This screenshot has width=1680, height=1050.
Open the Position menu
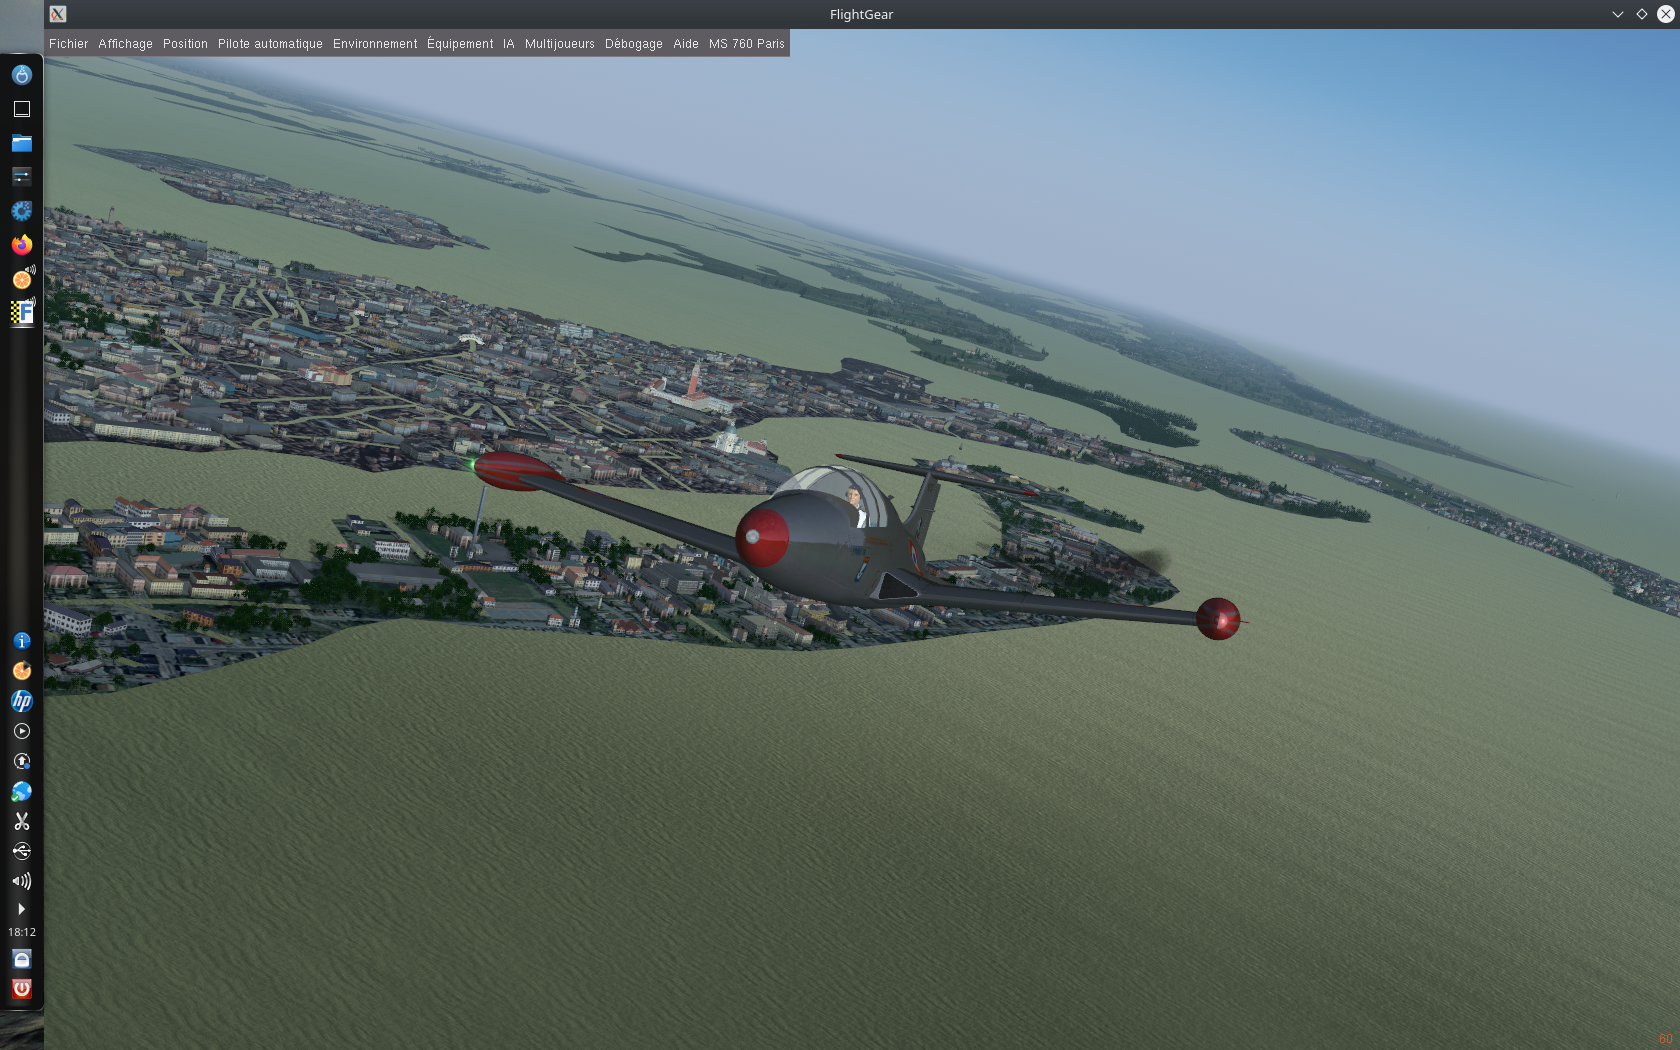[185, 44]
